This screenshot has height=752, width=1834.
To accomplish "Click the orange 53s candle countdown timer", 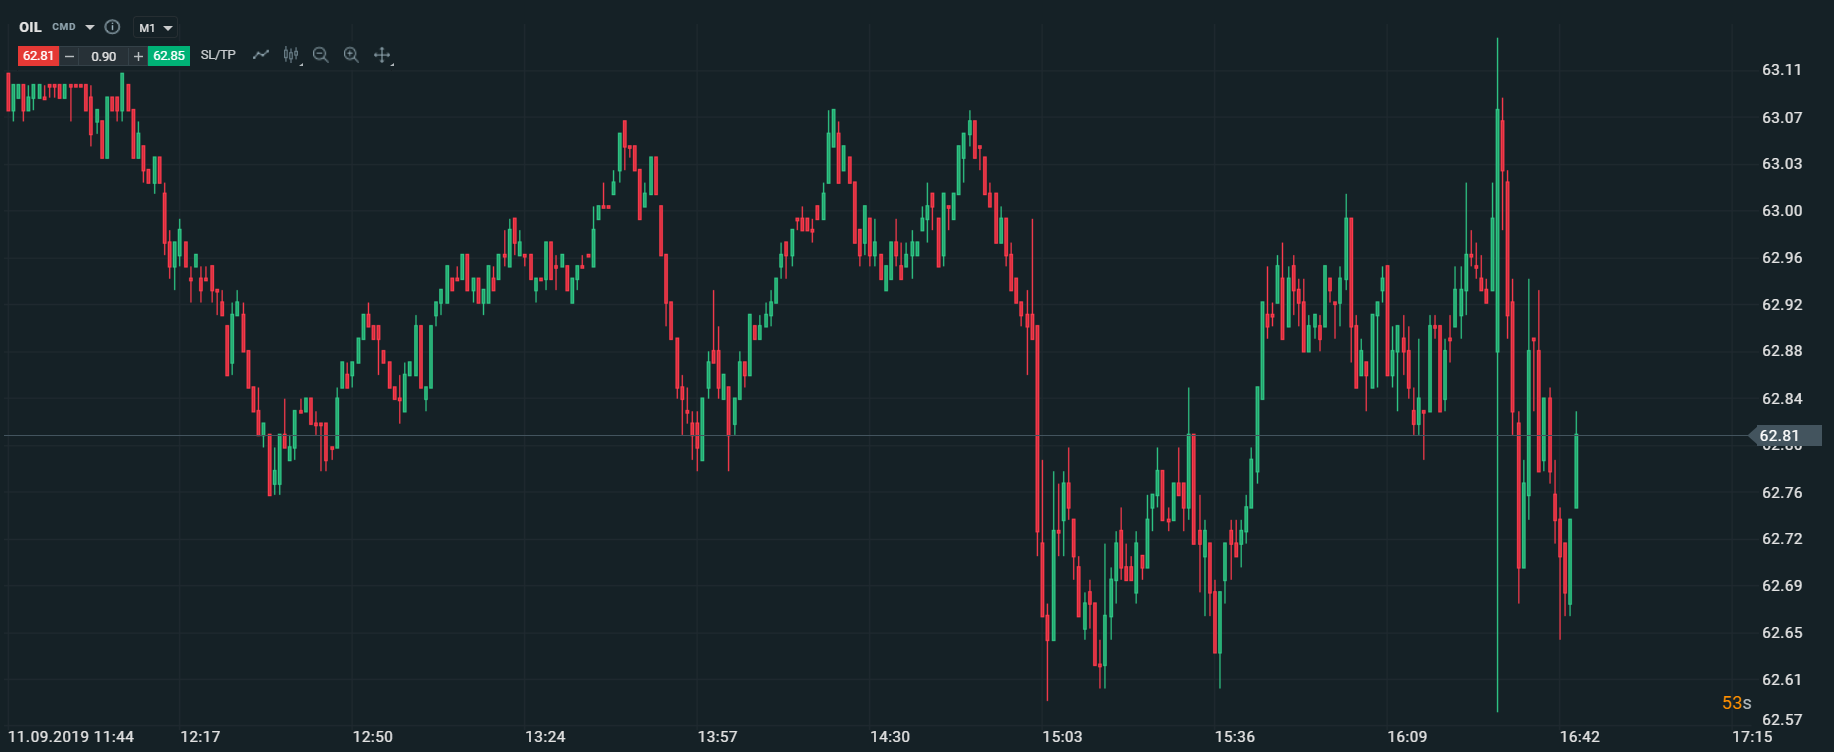I will [x=1736, y=703].
